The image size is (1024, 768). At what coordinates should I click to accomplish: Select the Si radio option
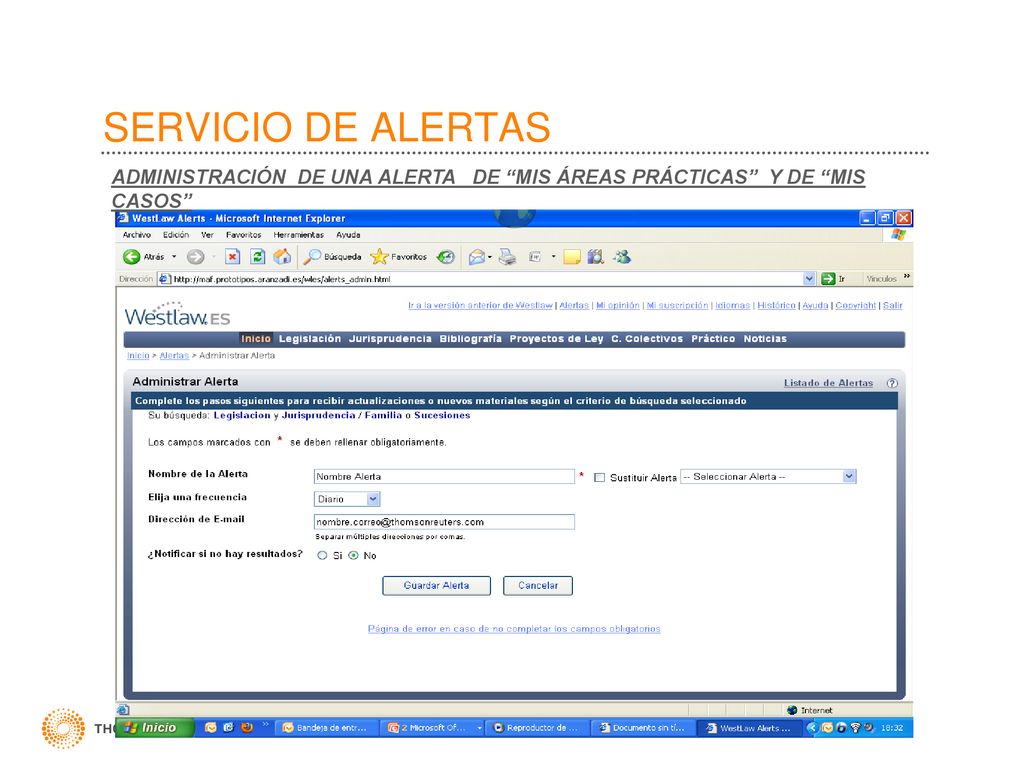(x=322, y=556)
